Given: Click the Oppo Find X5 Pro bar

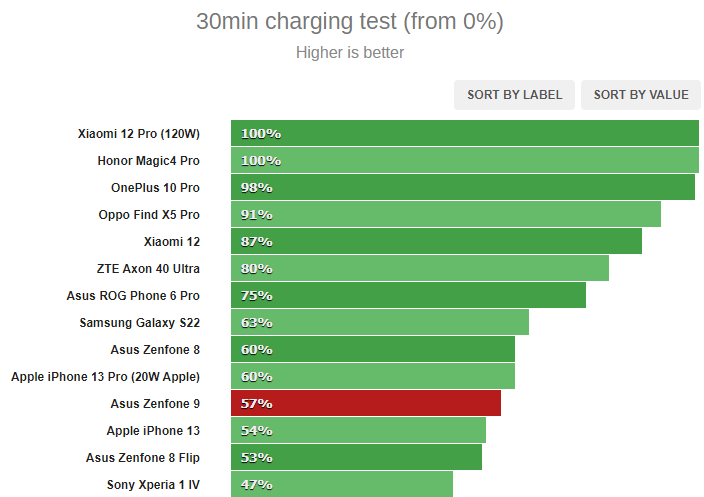Looking at the screenshot, I should tap(446, 214).
